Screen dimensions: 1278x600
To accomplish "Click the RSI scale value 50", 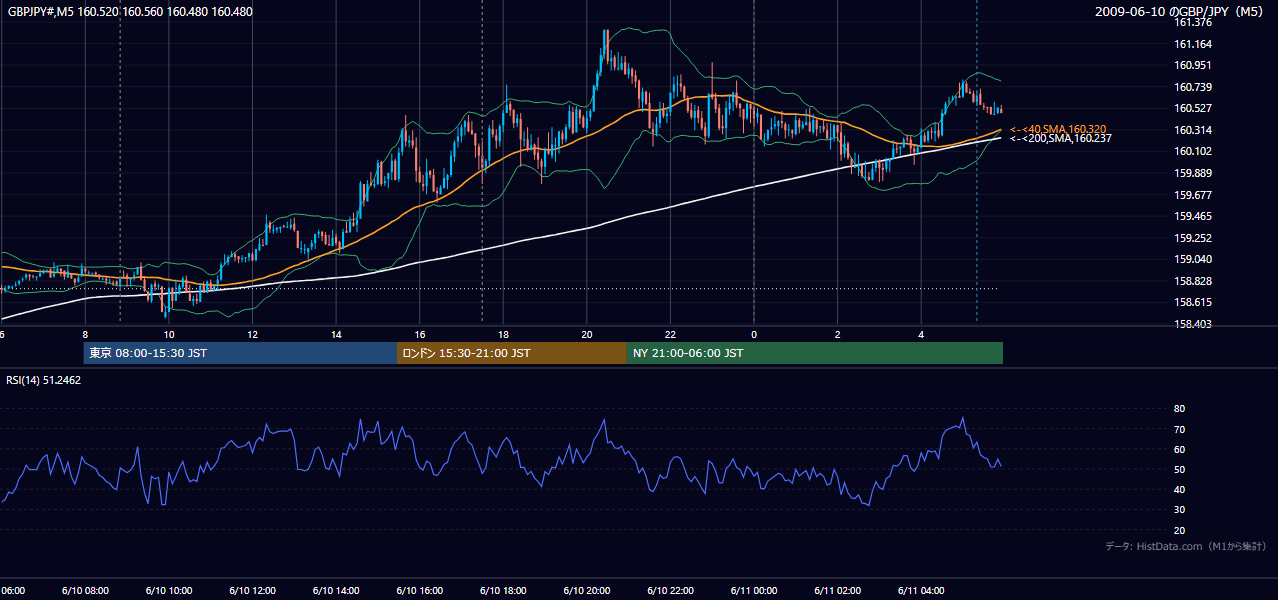I will coord(1180,469).
